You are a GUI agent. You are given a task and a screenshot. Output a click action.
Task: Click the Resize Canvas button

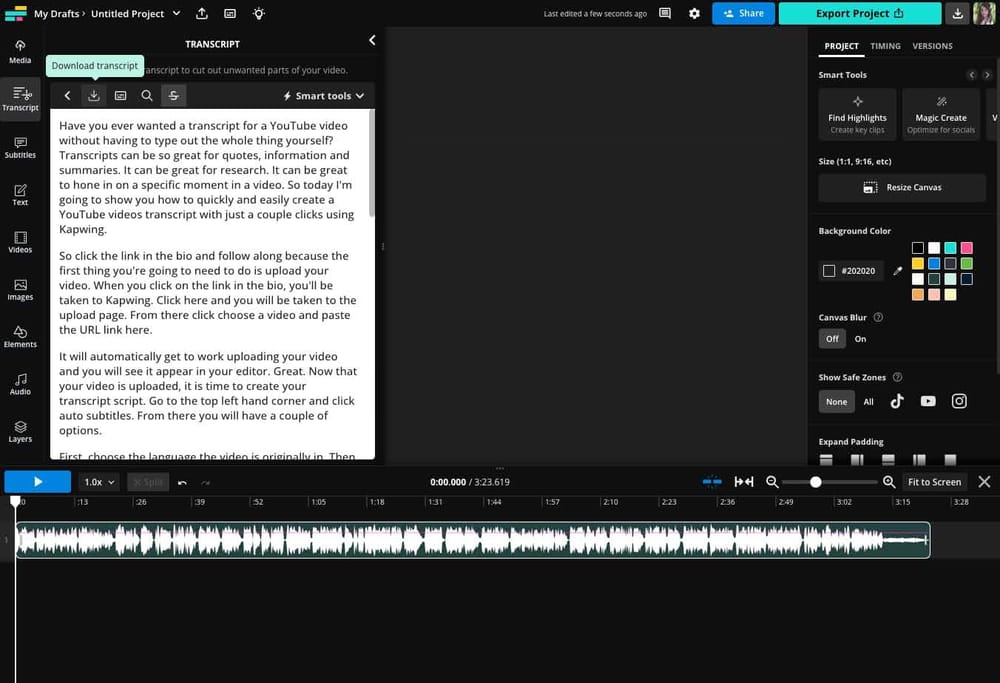[902, 187]
